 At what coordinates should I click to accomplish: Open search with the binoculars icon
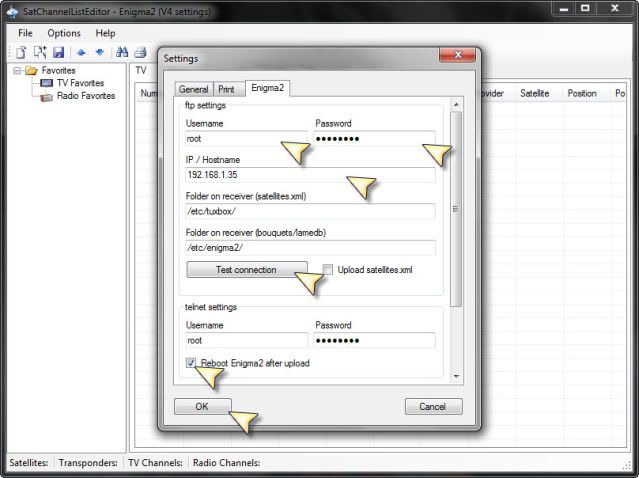coord(122,52)
